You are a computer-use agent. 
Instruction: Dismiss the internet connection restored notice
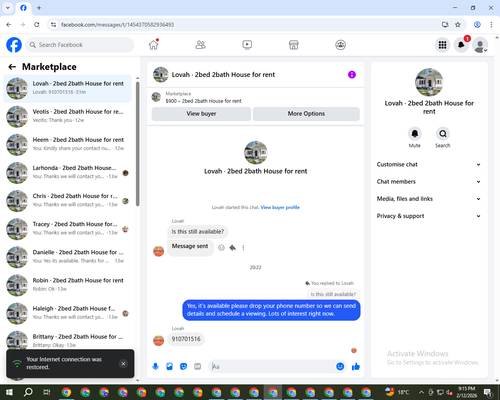click(123, 364)
